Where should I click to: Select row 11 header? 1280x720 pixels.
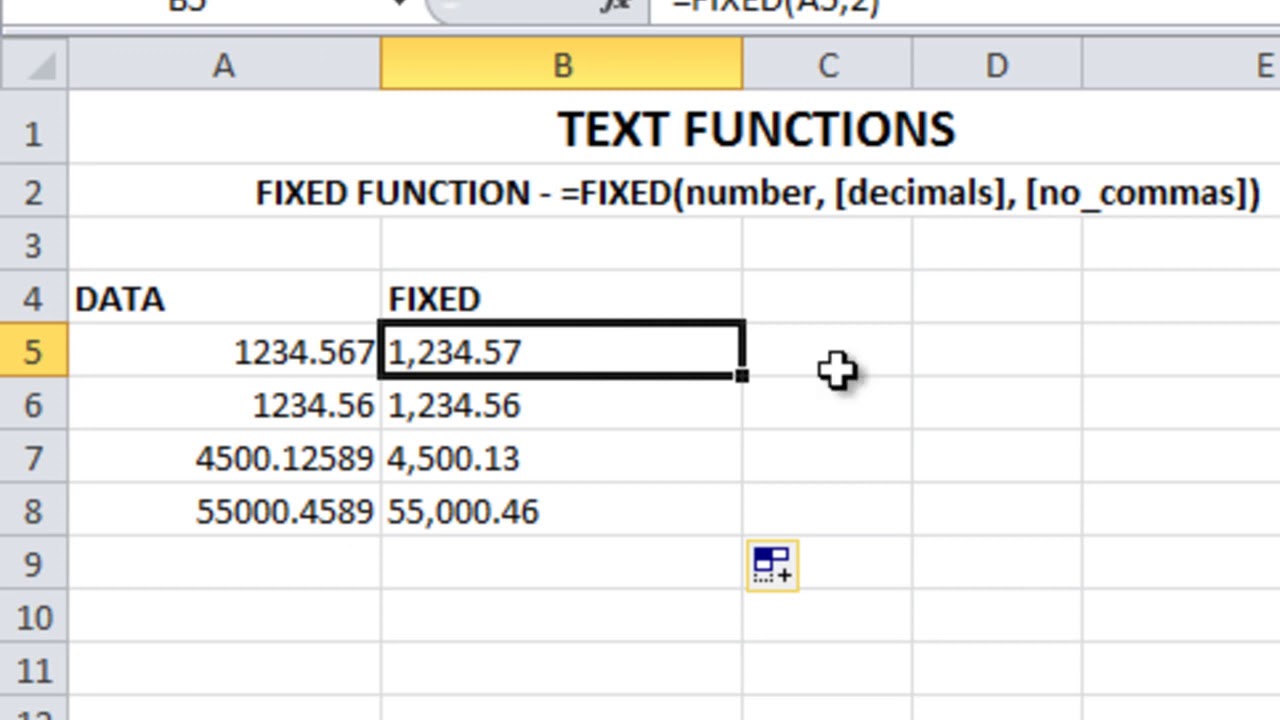tap(33, 669)
